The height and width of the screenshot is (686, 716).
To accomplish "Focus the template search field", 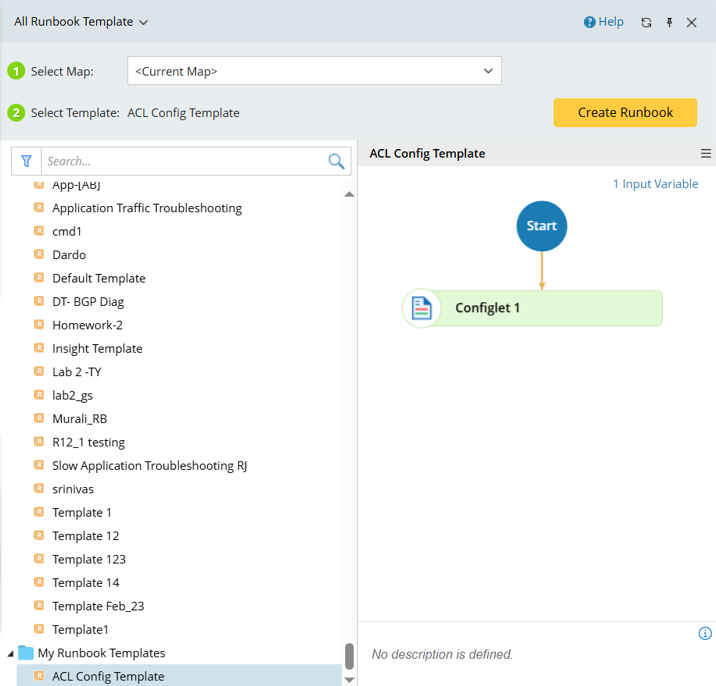I will [185, 161].
